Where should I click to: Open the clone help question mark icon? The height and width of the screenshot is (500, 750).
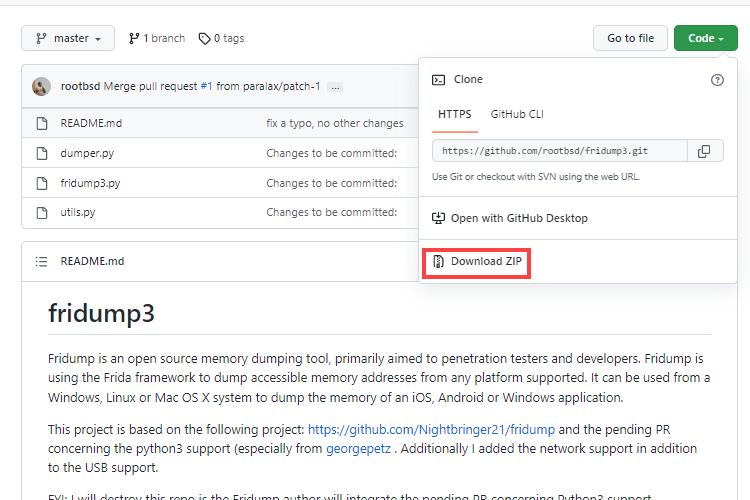(717, 80)
